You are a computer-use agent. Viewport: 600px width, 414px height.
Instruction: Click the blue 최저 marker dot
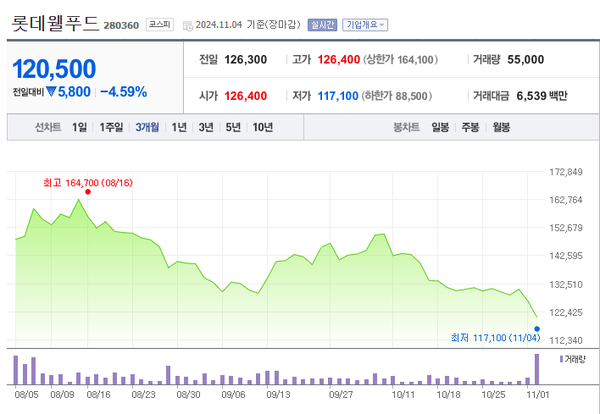click(x=537, y=329)
